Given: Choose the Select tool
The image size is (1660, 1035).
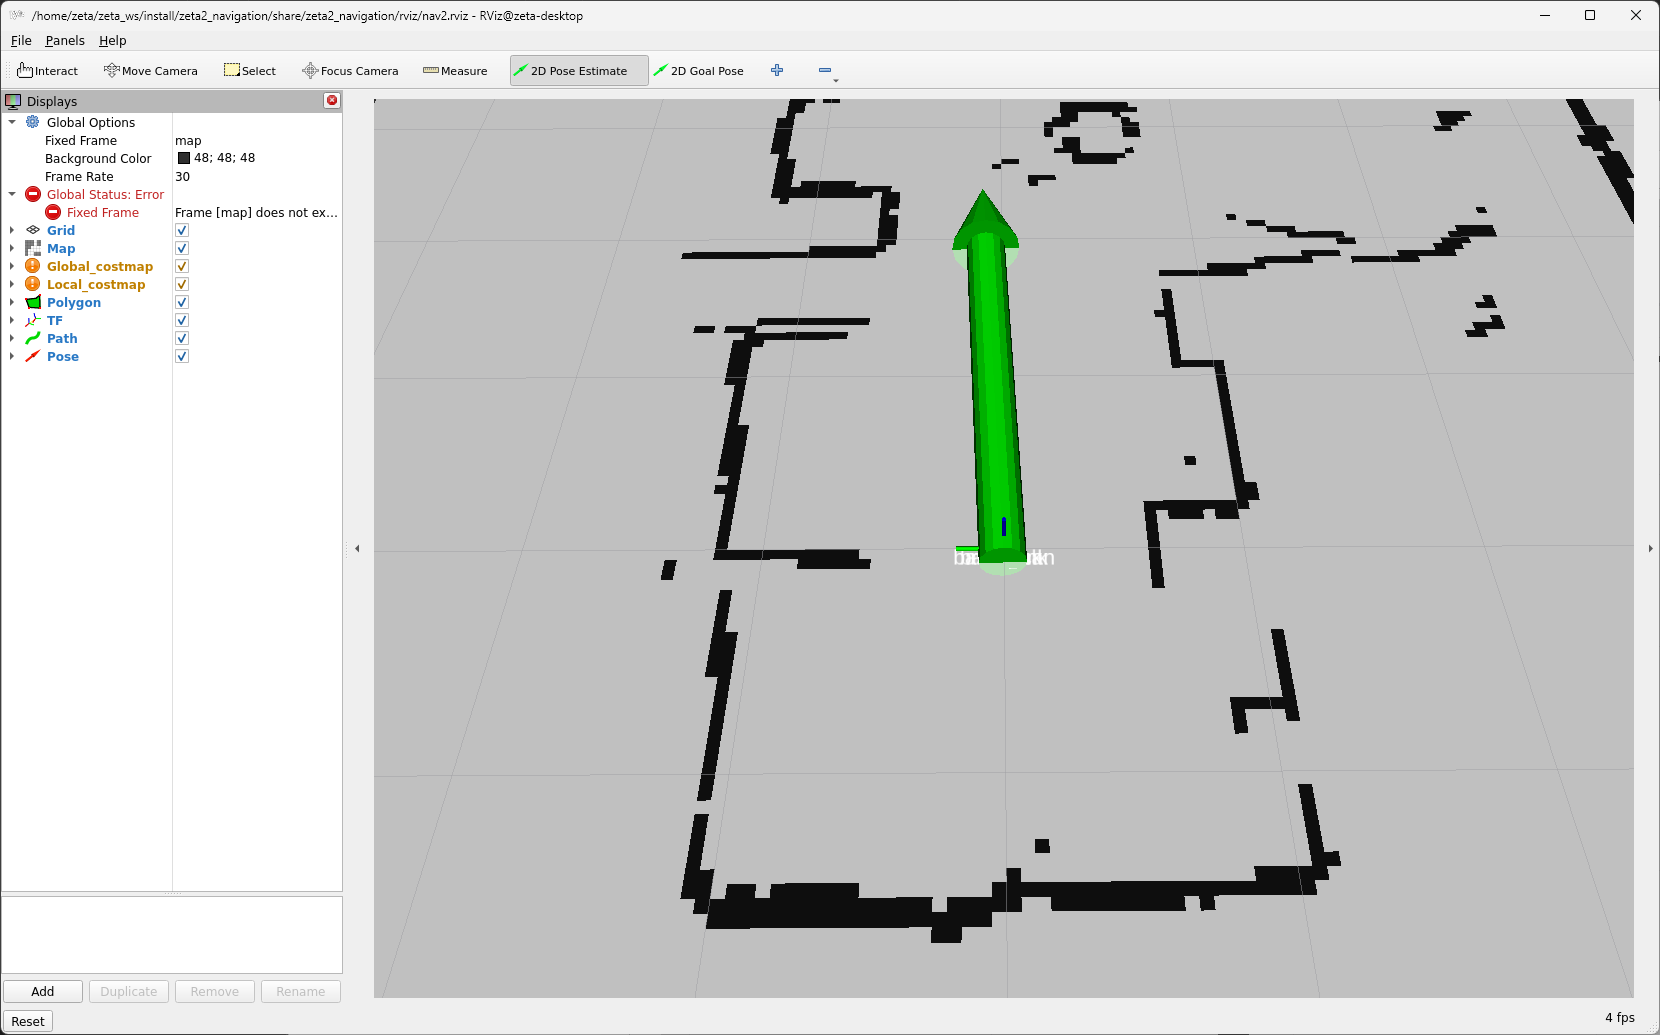Looking at the screenshot, I should (250, 71).
